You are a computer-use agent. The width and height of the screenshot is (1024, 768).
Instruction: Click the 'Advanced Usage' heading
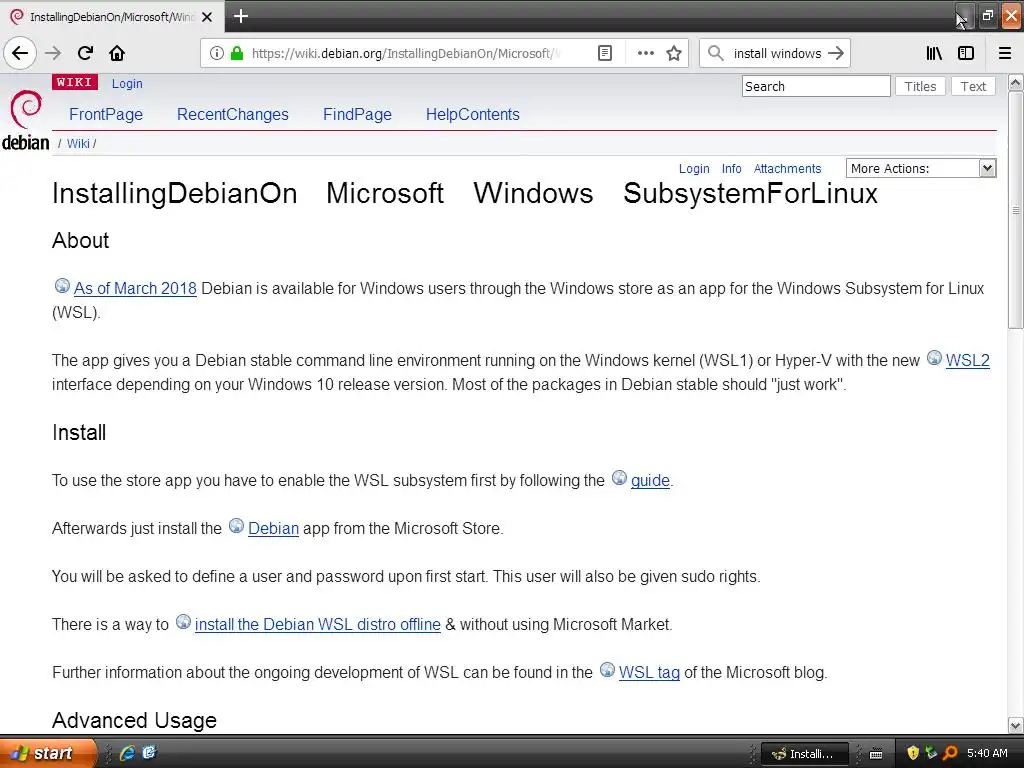coord(134,720)
